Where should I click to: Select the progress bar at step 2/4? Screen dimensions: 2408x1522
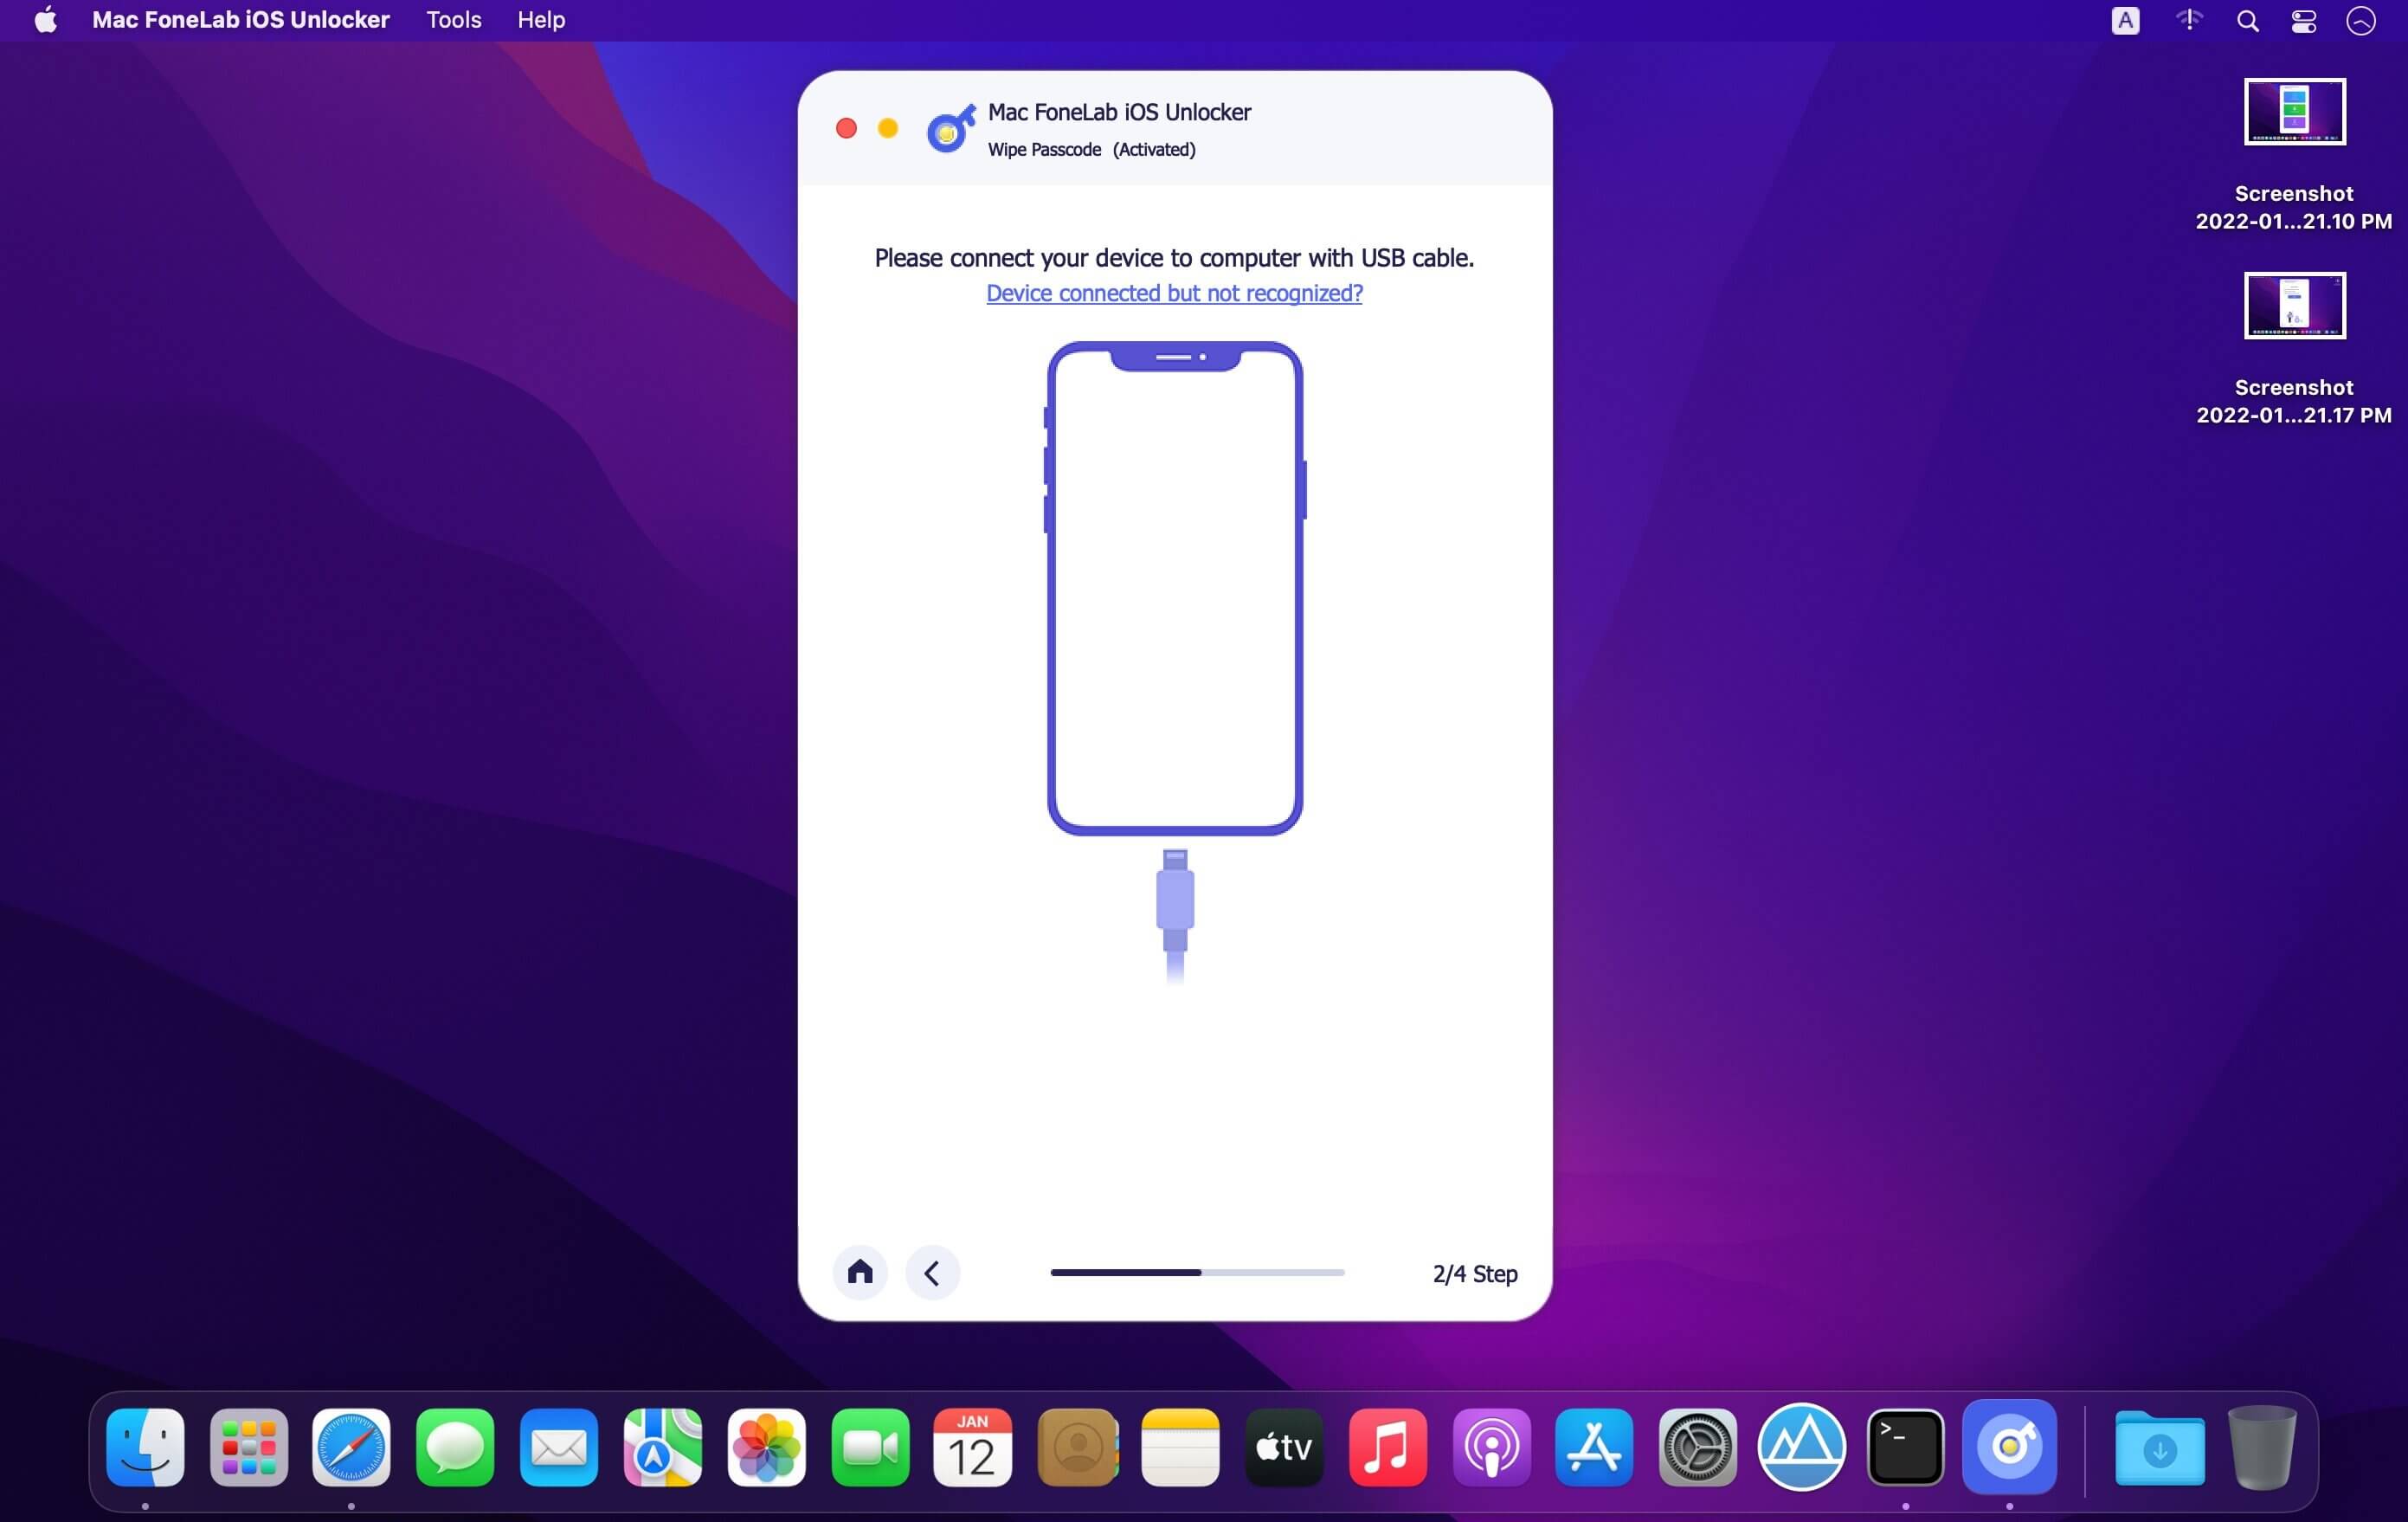[x=1199, y=1273]
